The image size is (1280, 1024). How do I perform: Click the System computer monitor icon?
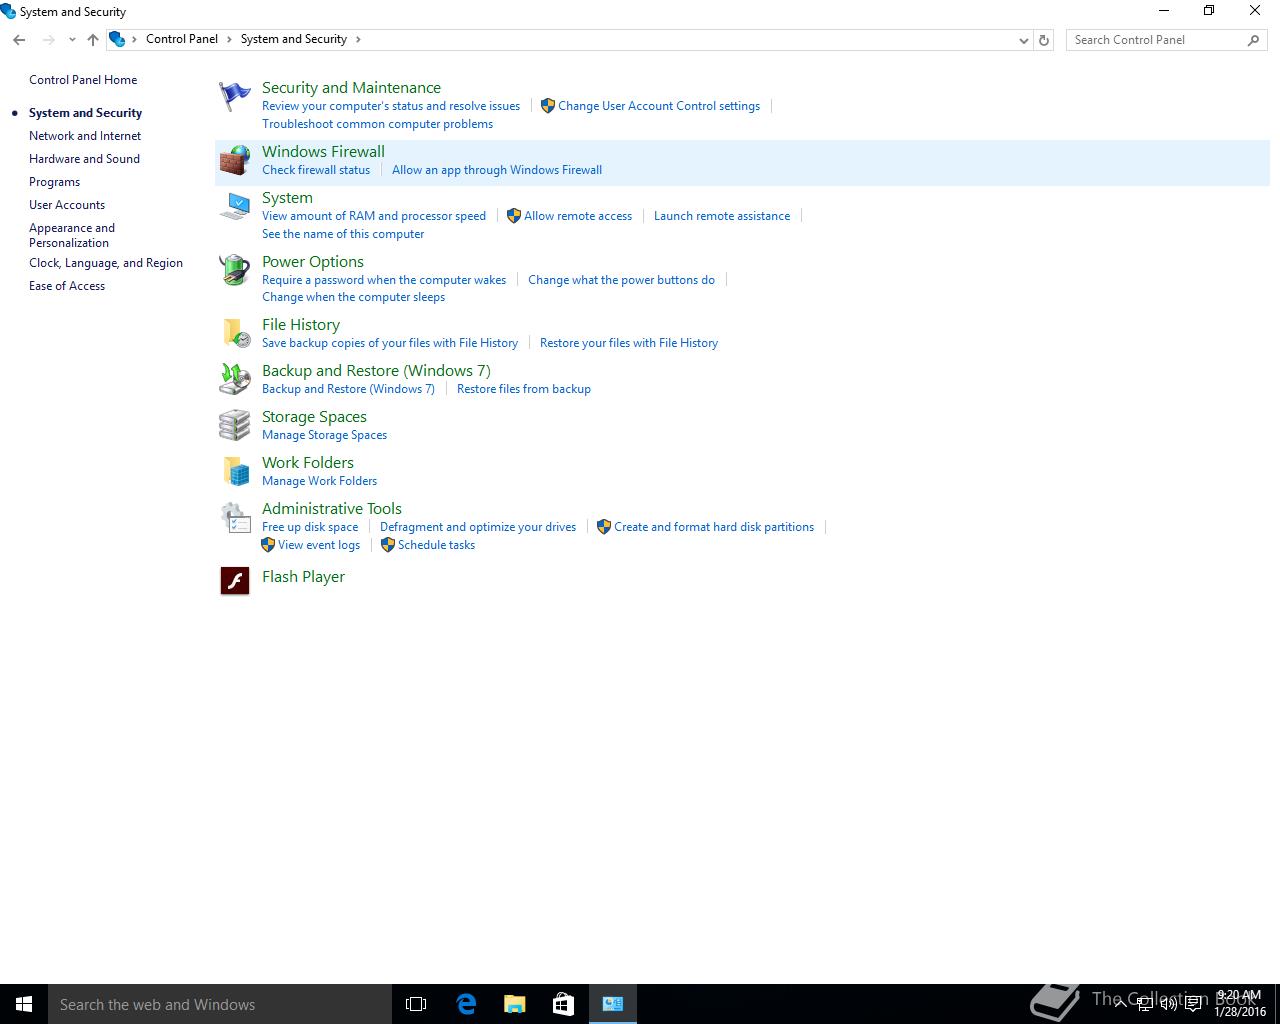click(235, 207)
